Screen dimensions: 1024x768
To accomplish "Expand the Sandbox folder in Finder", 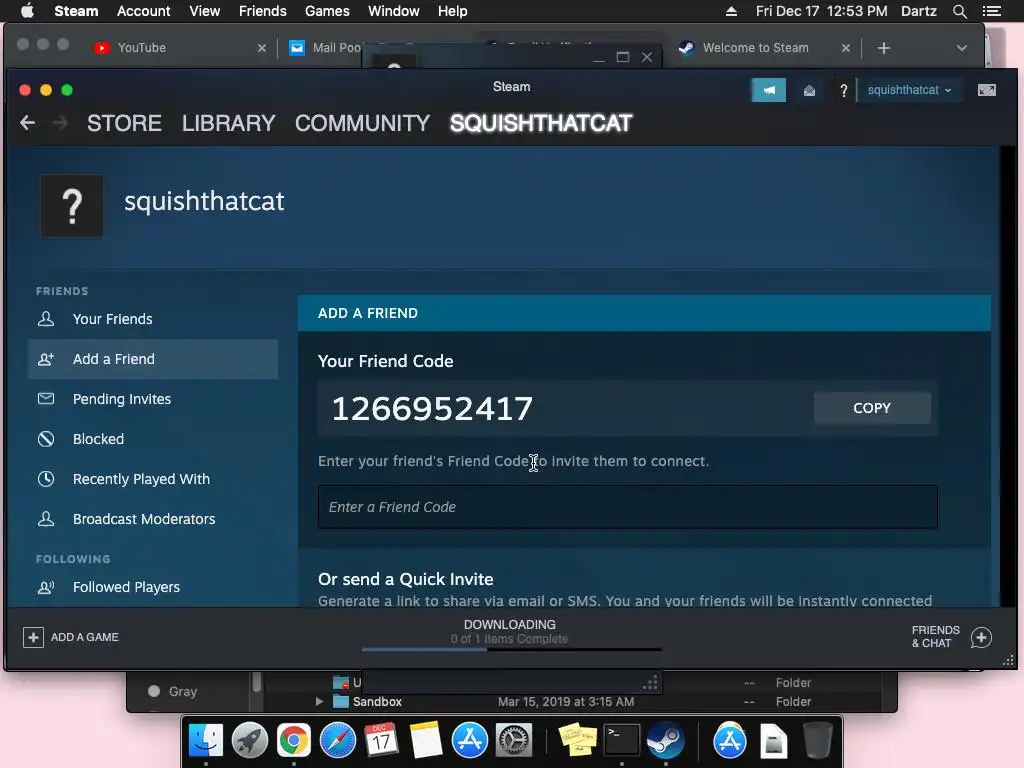I will [x=319, y=701].
